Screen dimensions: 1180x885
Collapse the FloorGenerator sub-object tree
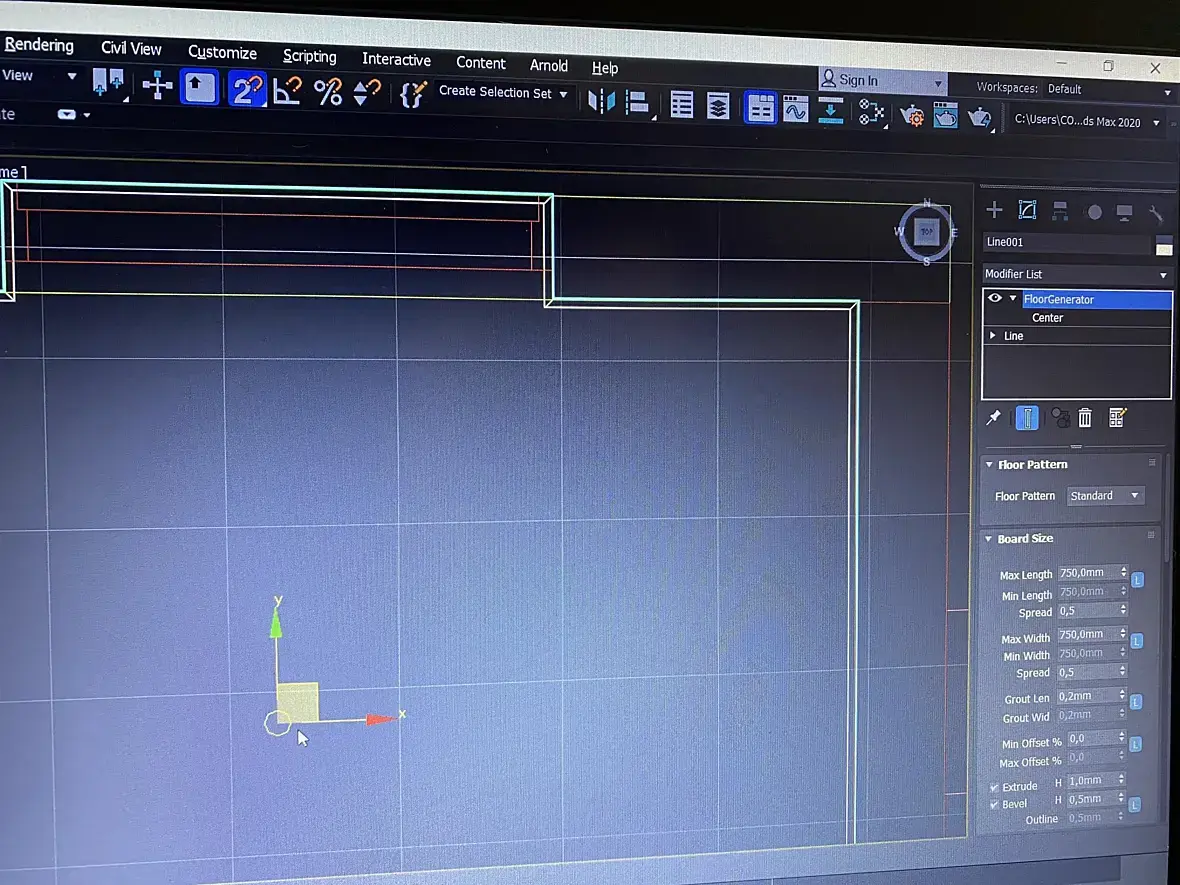pos(1013,298)
